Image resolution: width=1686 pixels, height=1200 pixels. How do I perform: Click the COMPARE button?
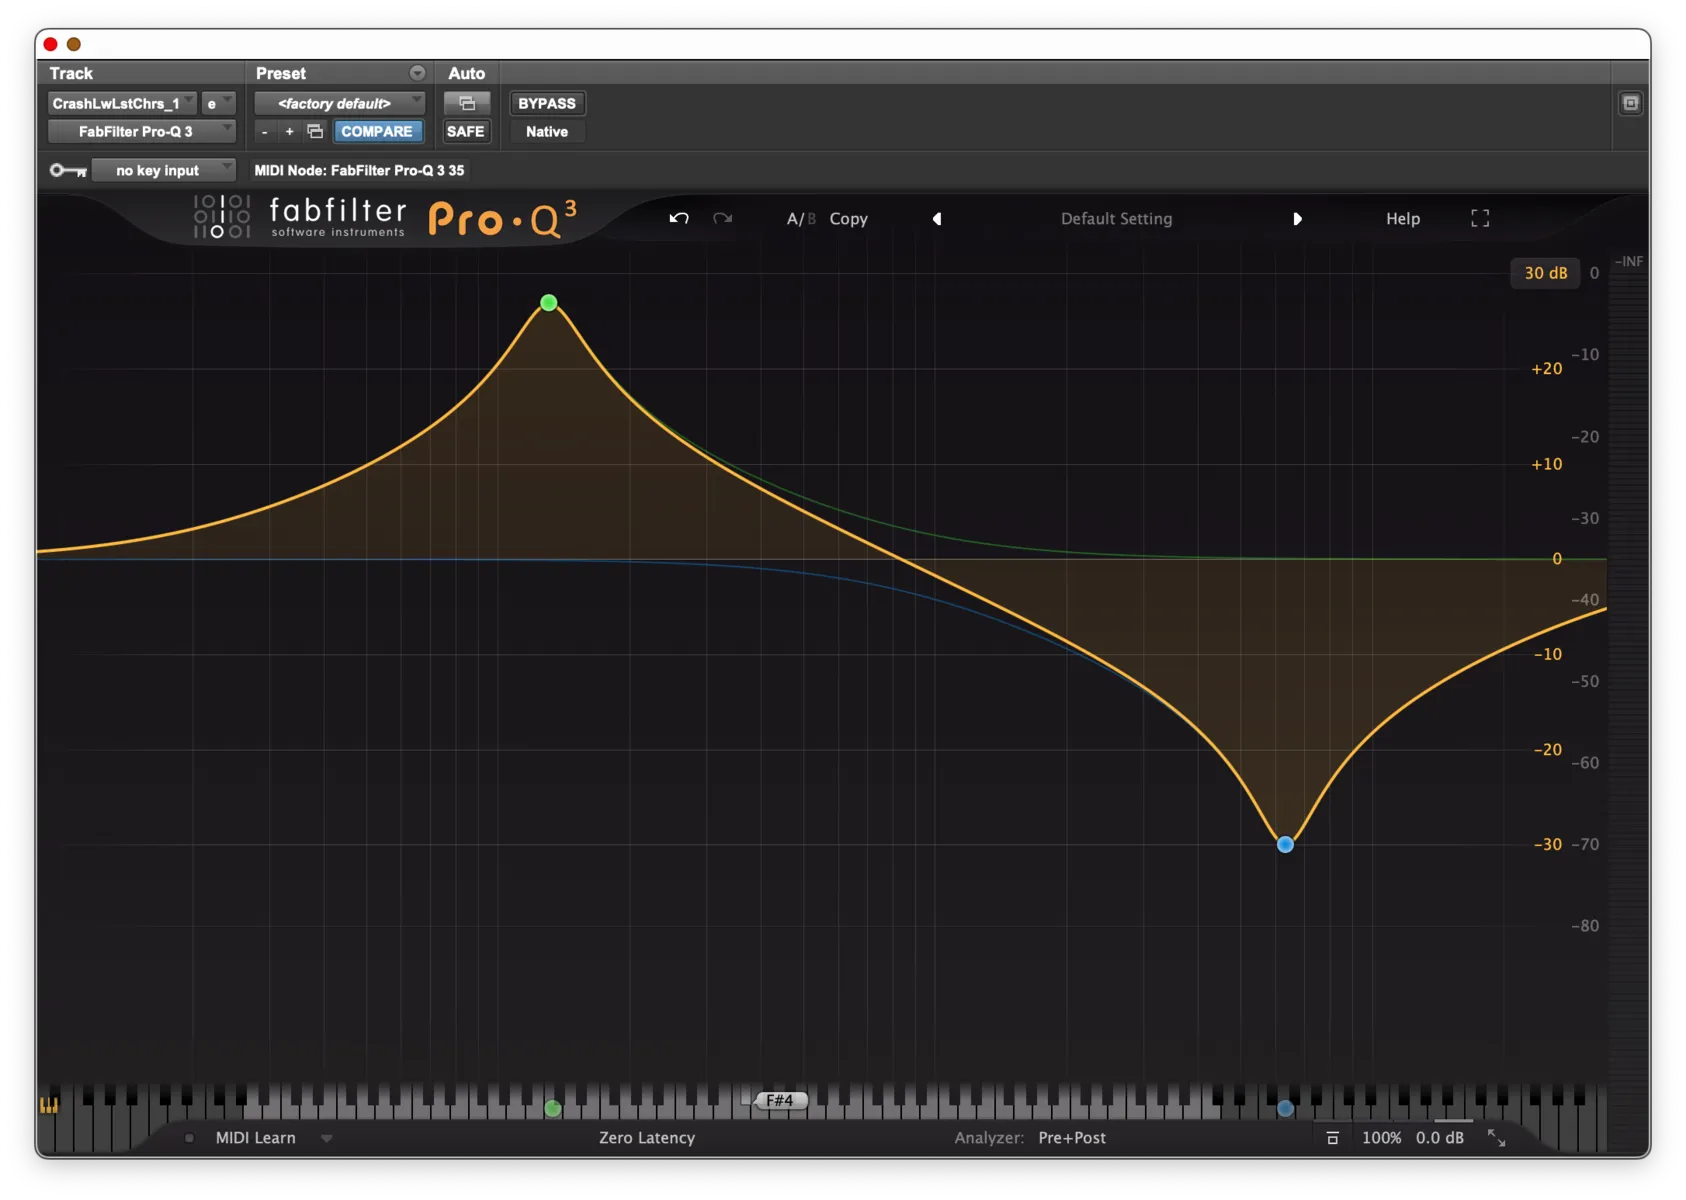(x=378, y=131)
